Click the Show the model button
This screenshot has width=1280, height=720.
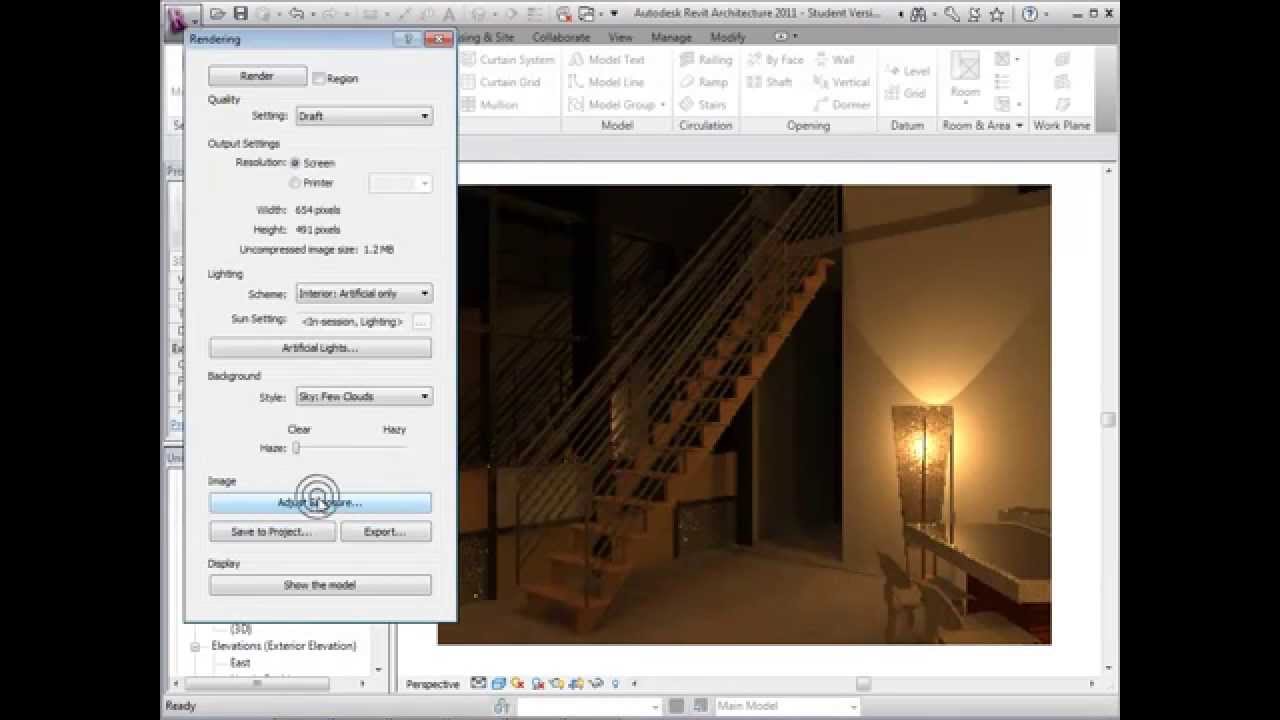pos(320,585)
